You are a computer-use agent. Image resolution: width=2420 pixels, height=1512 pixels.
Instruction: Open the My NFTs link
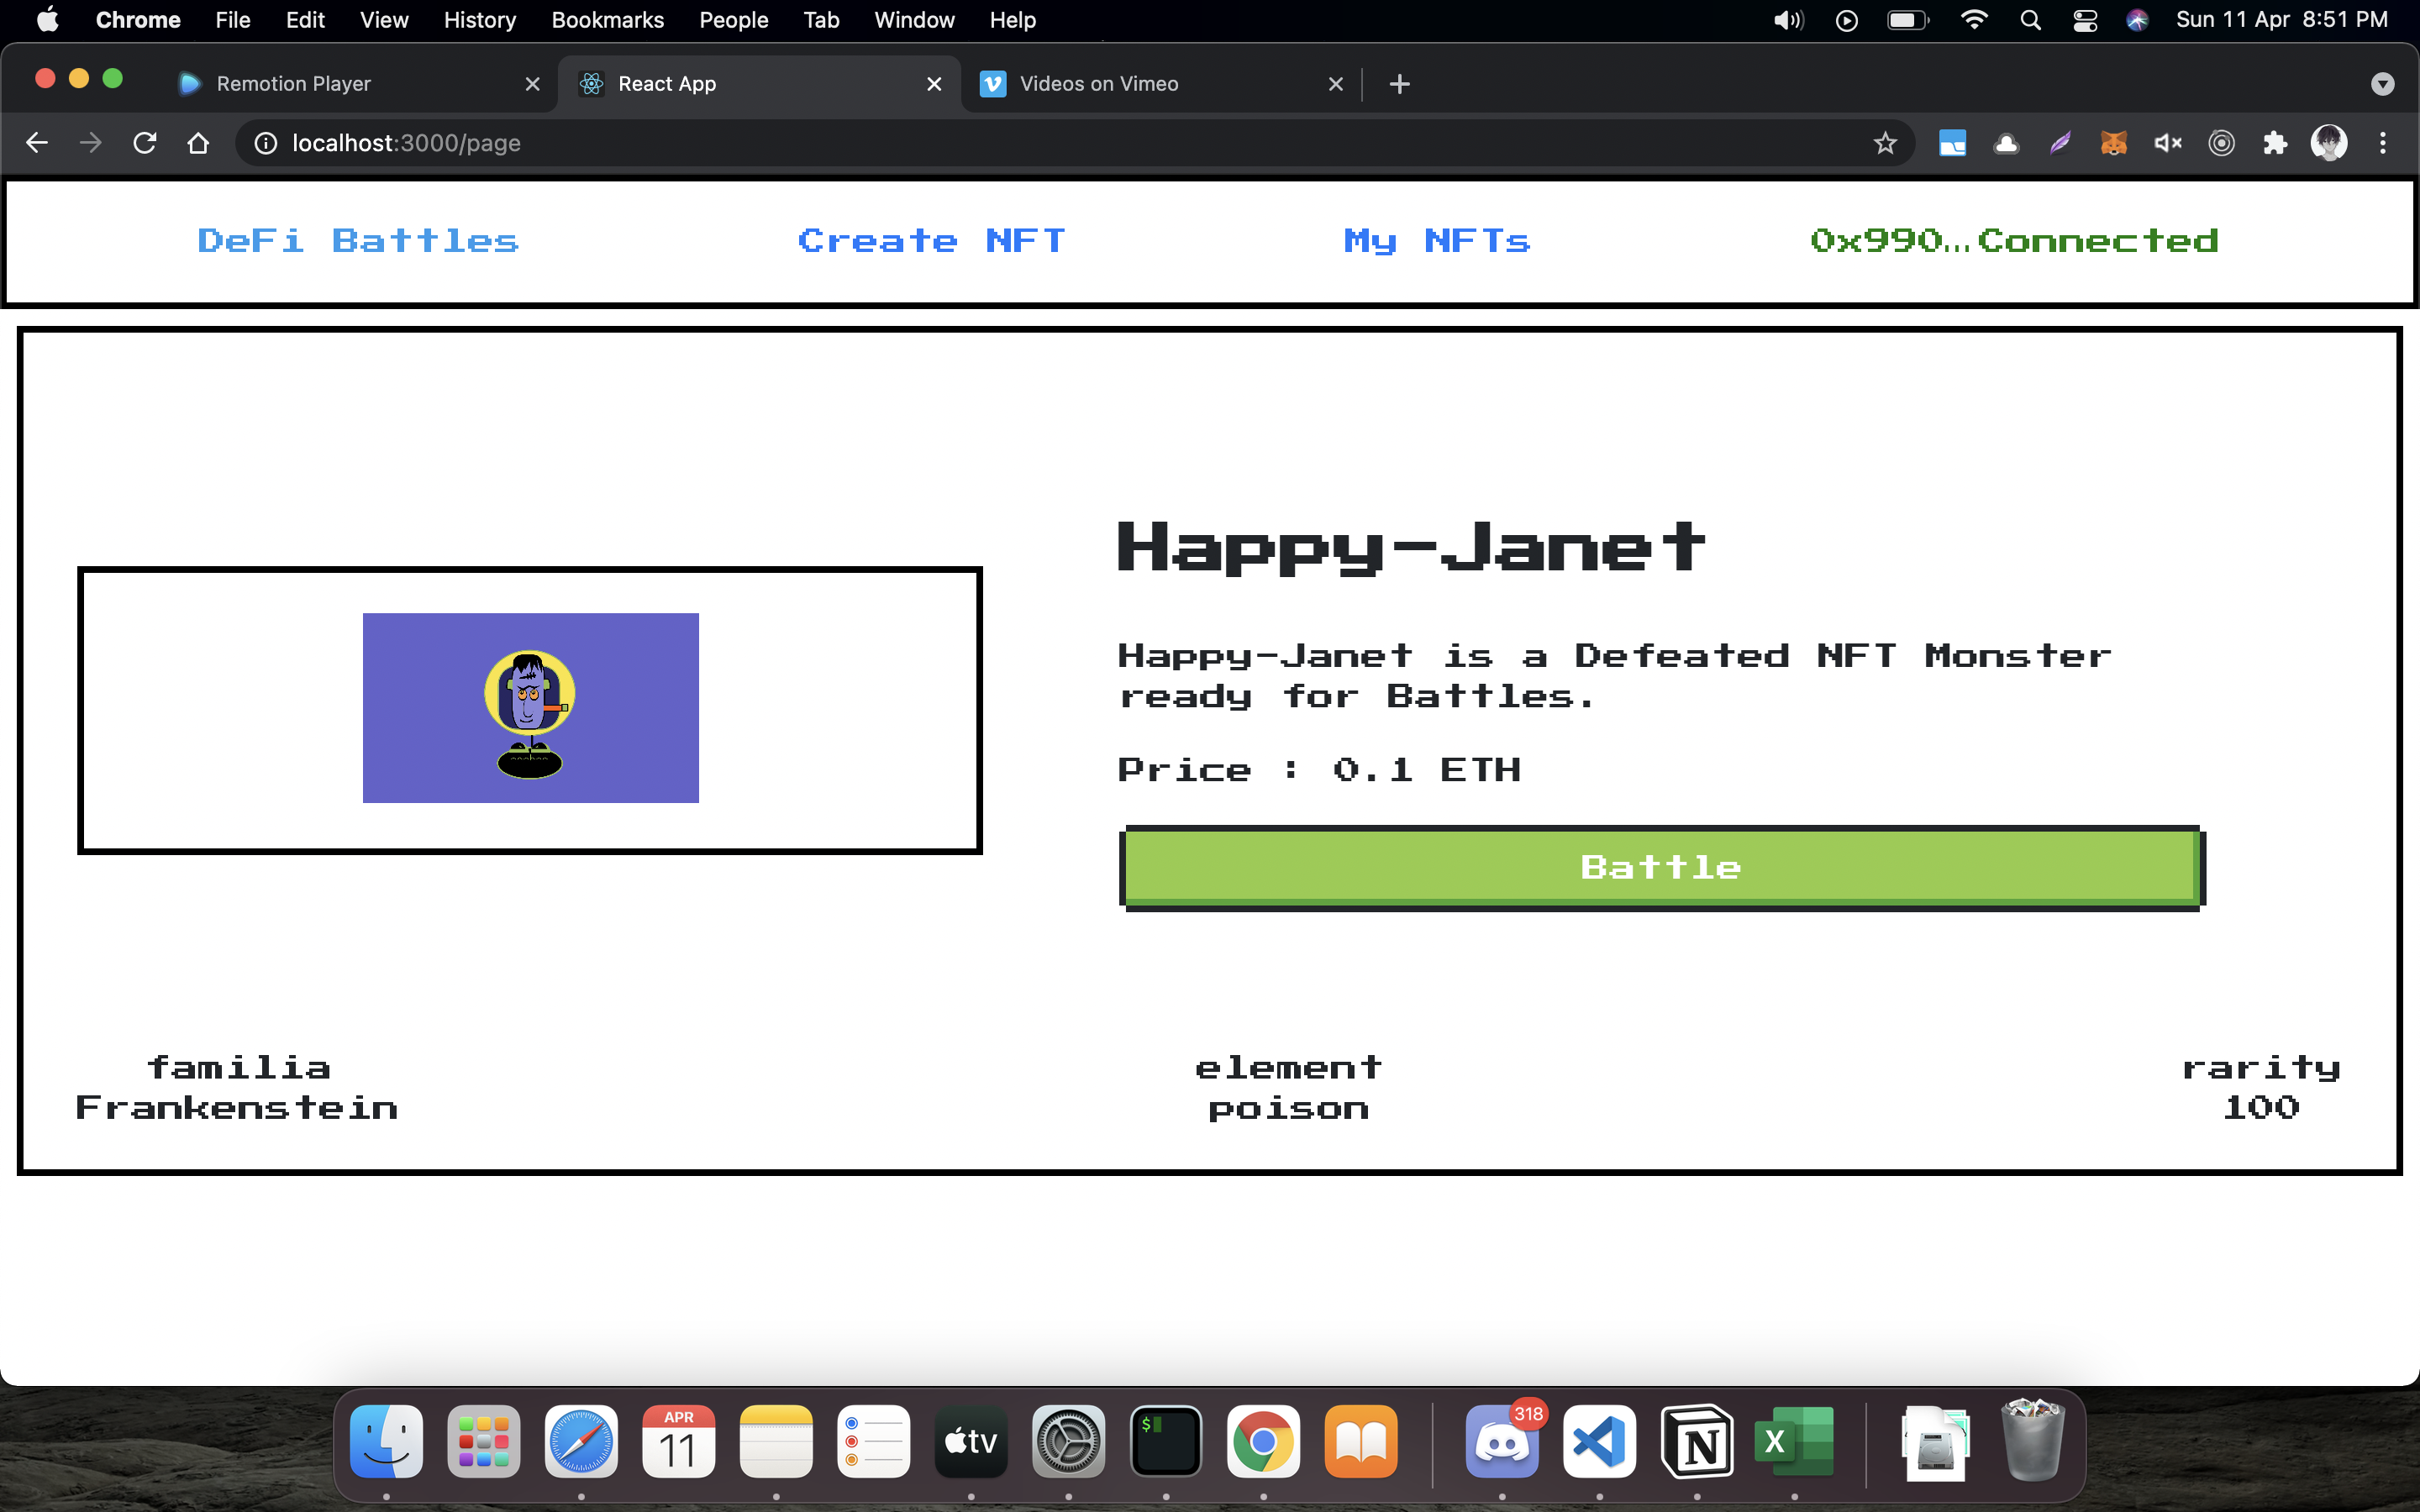point(1437,241)
